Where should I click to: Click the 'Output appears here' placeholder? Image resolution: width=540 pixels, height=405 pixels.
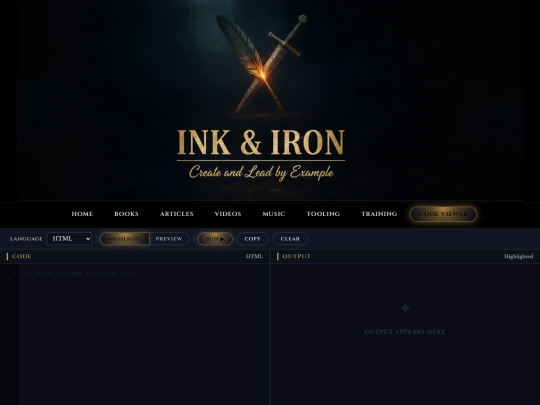405,332
